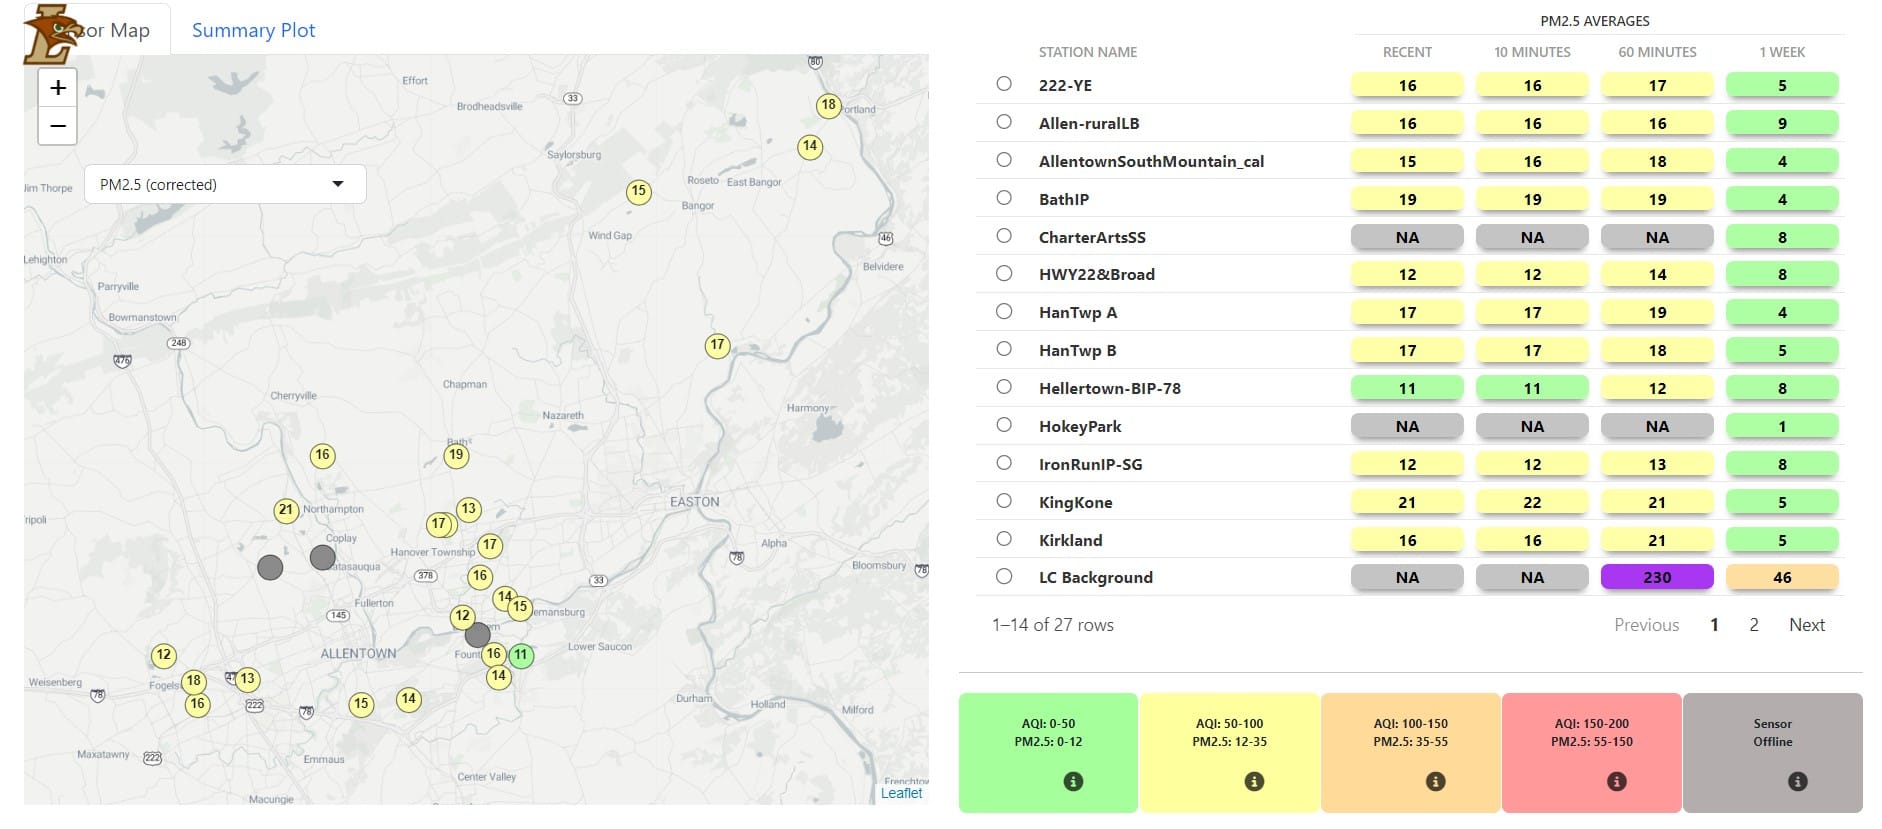Open info icon for AQI 150-200 legend
Screen dimensions: 1882x829
[x=1616, y=781]
